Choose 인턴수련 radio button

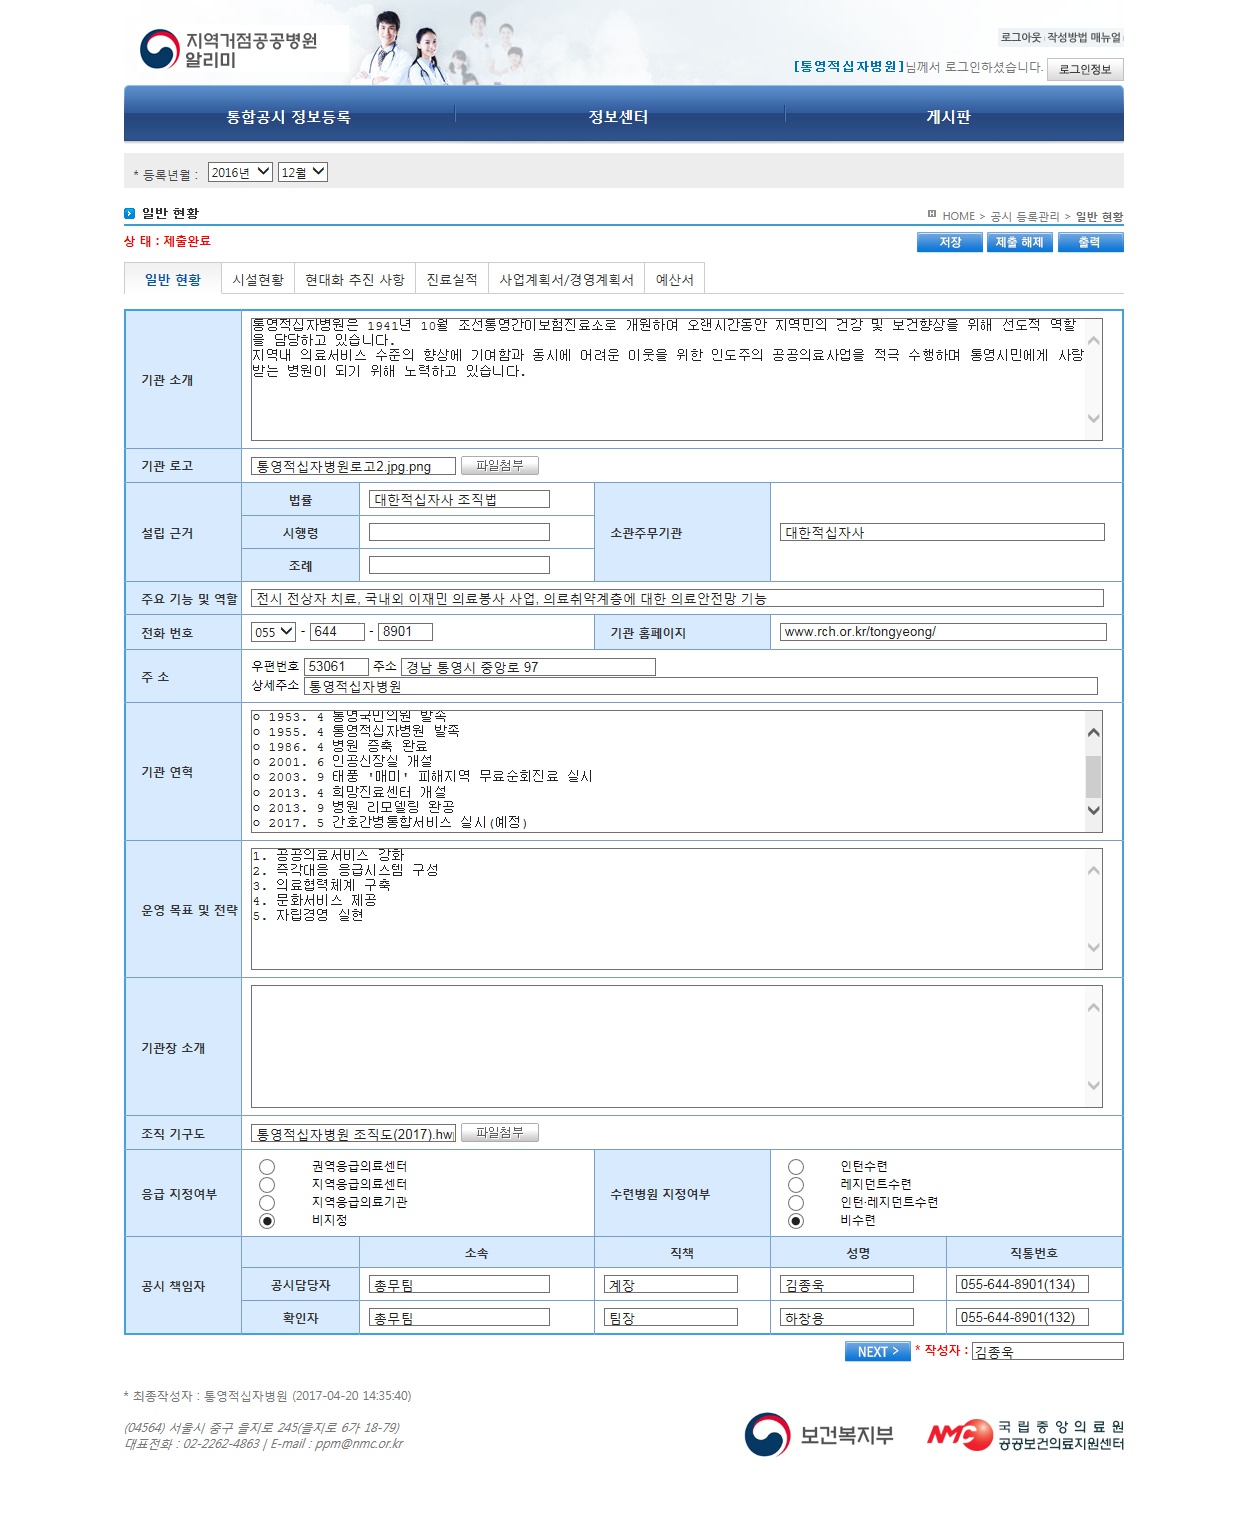tap(796, 1167)
